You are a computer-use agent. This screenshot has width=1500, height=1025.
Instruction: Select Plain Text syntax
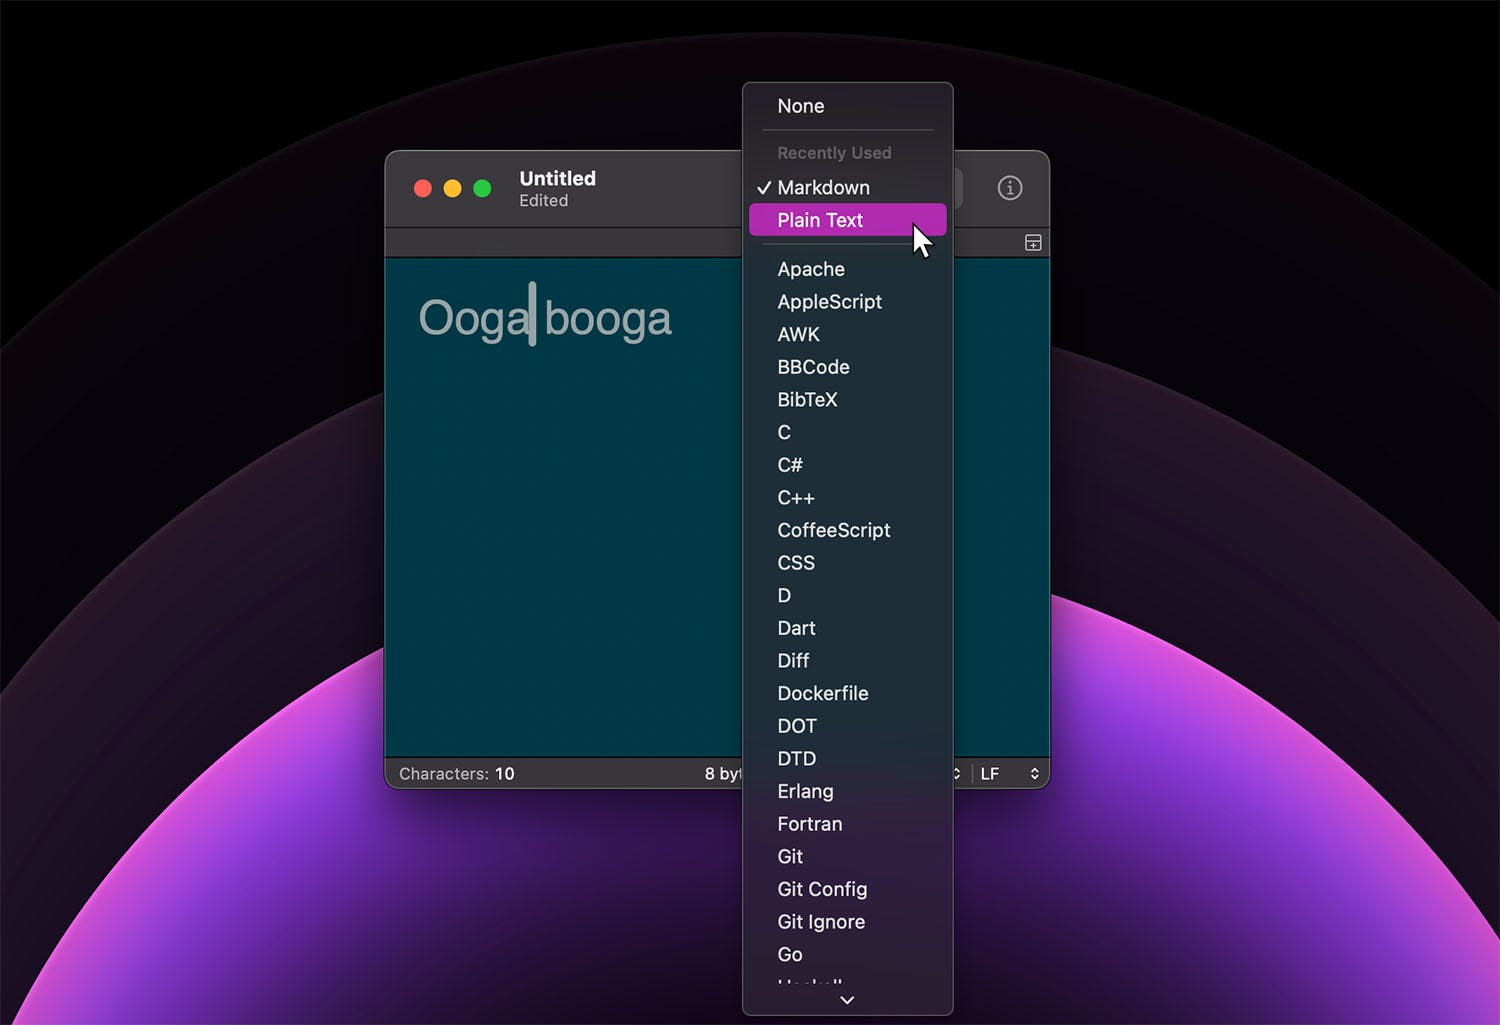(x=847, y=220)
